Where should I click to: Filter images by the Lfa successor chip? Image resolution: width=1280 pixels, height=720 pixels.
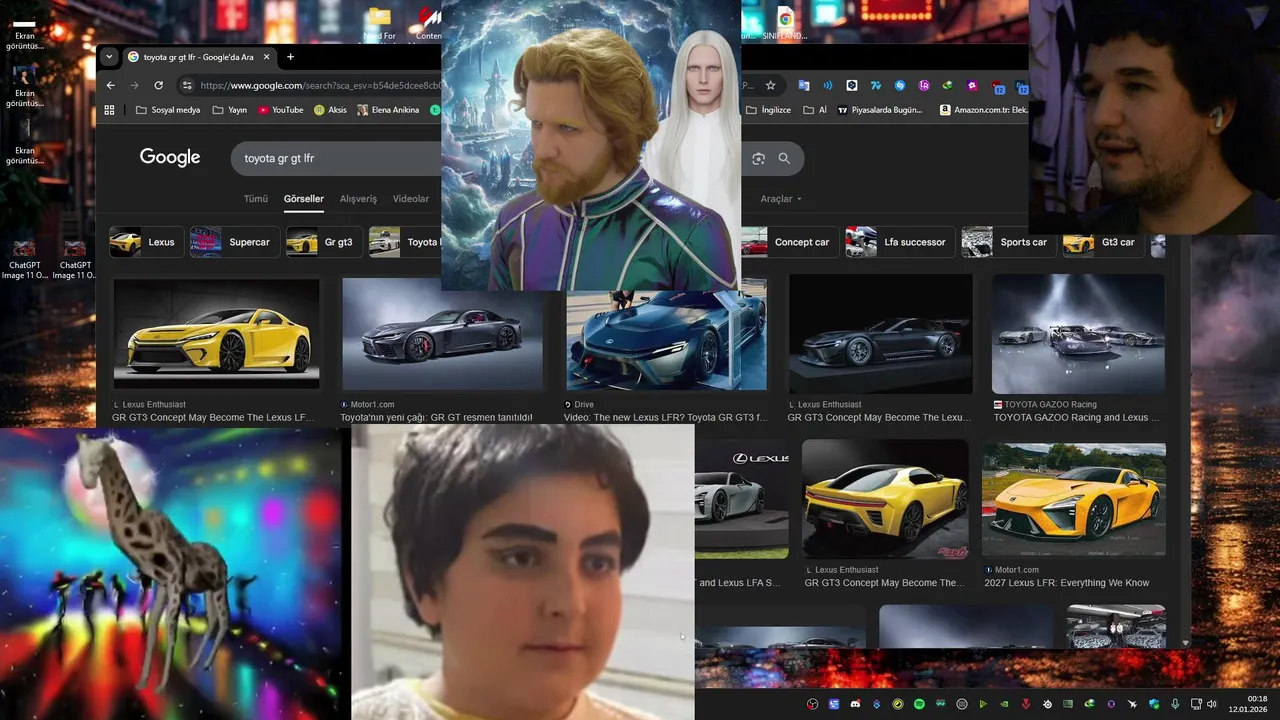[x=899, y=242]
